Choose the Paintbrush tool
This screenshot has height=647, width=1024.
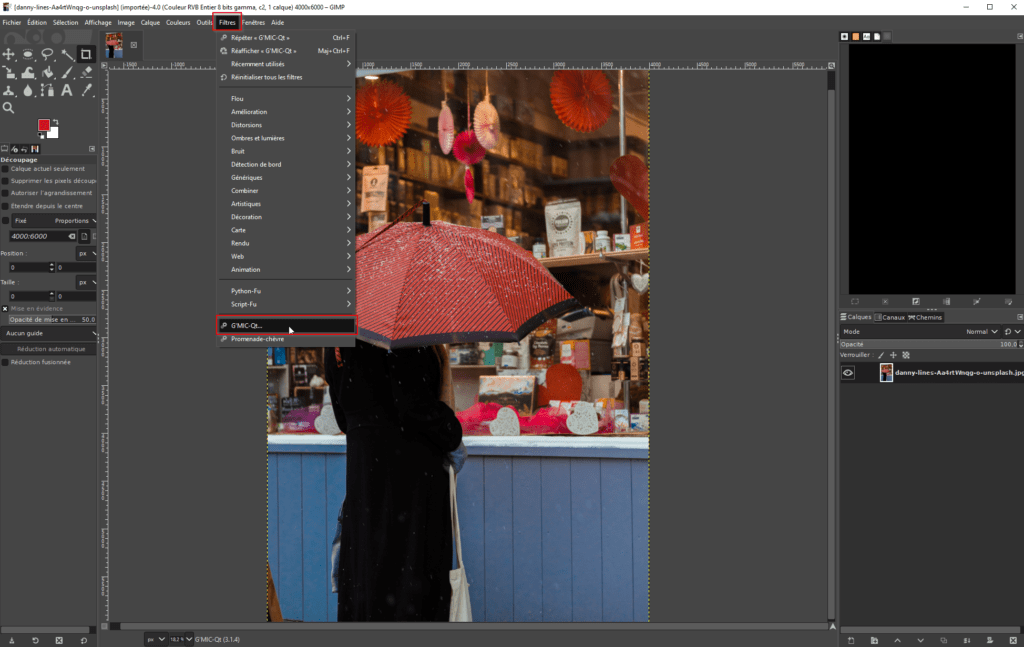pyautogui.click(x=66, y=73)
